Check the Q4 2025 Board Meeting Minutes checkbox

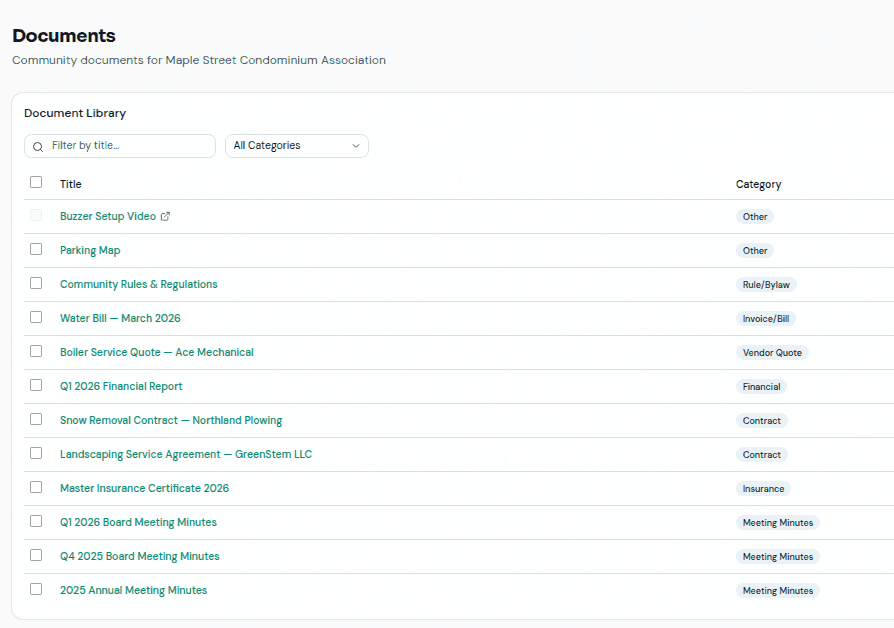pos(36,555)
